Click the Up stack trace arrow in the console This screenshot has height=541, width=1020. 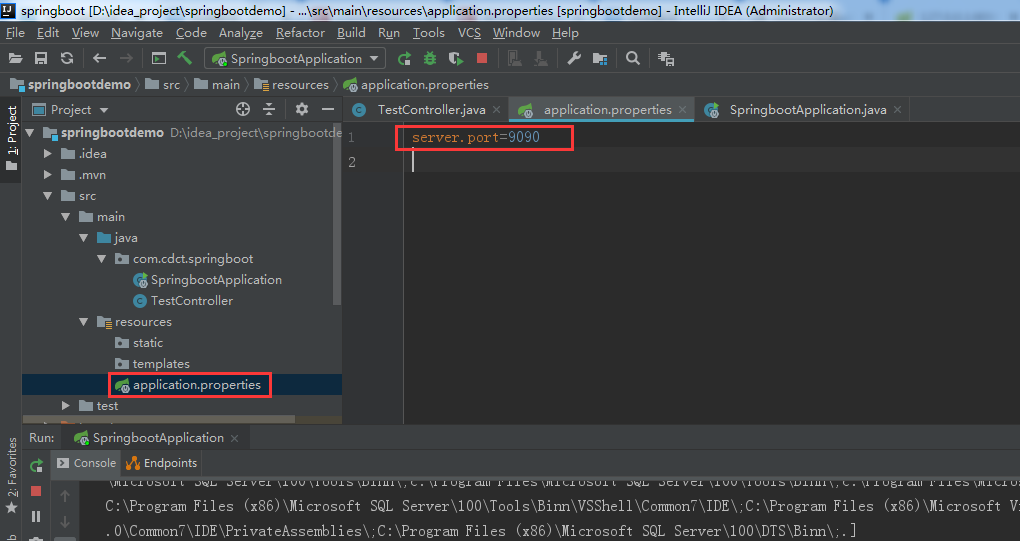point(65,496)
